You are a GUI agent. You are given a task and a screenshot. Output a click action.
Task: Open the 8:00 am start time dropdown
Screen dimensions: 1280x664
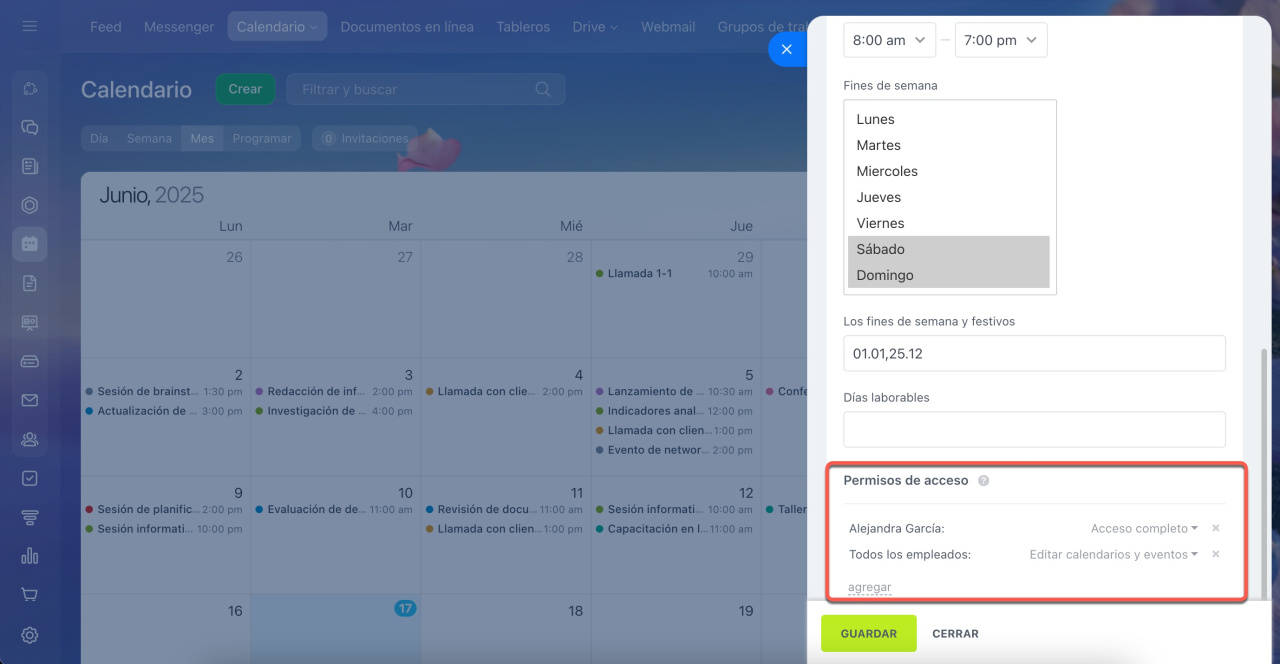tap(890, 40)
